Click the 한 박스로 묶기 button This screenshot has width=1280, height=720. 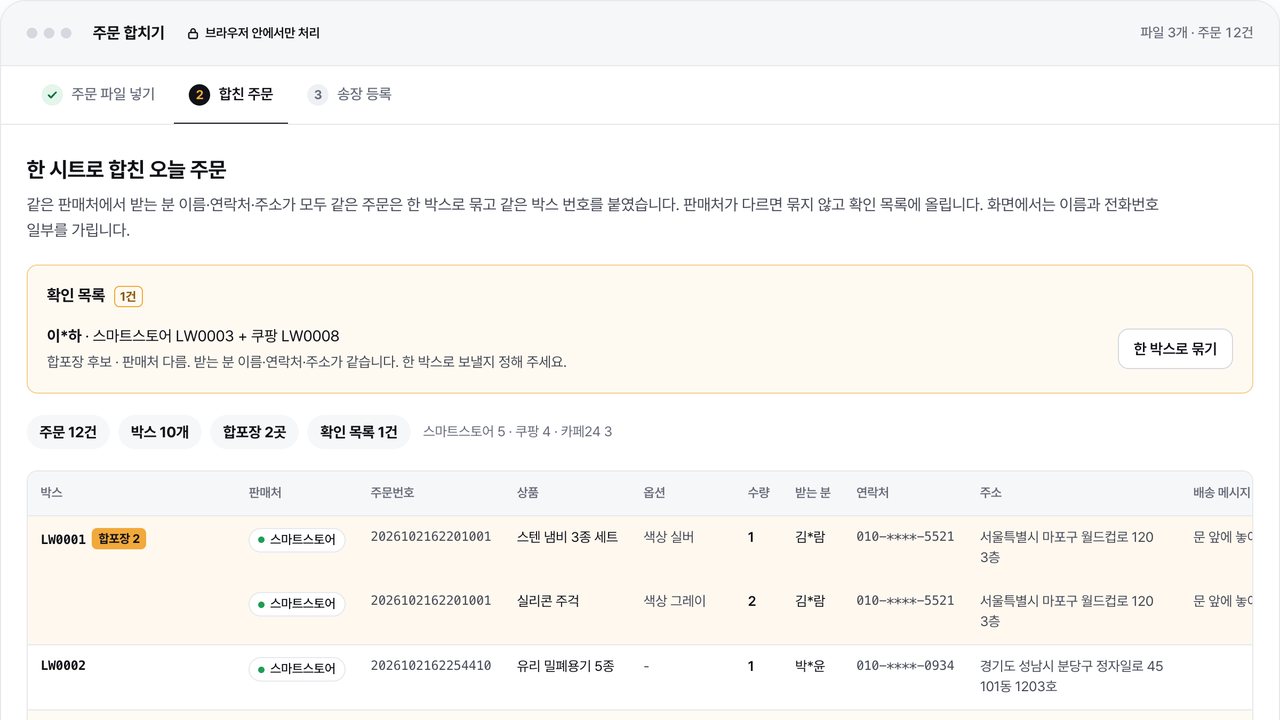pos(1175,349)
